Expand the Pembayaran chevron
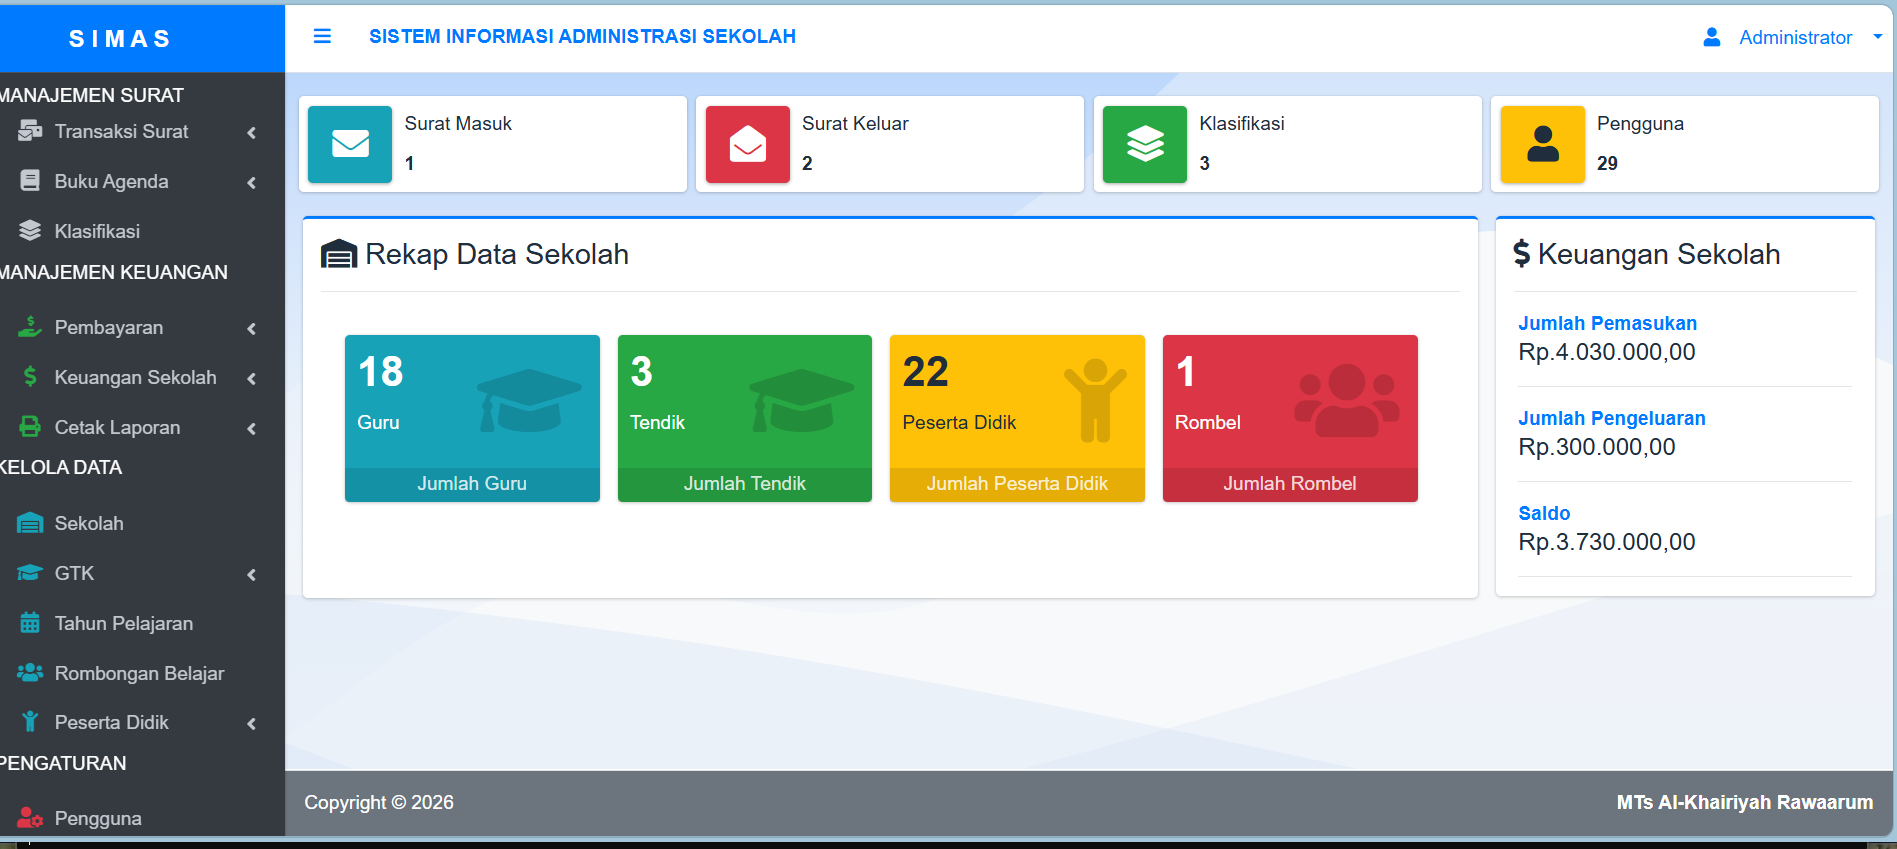The image size is (1897, 849). click(252, 328)
